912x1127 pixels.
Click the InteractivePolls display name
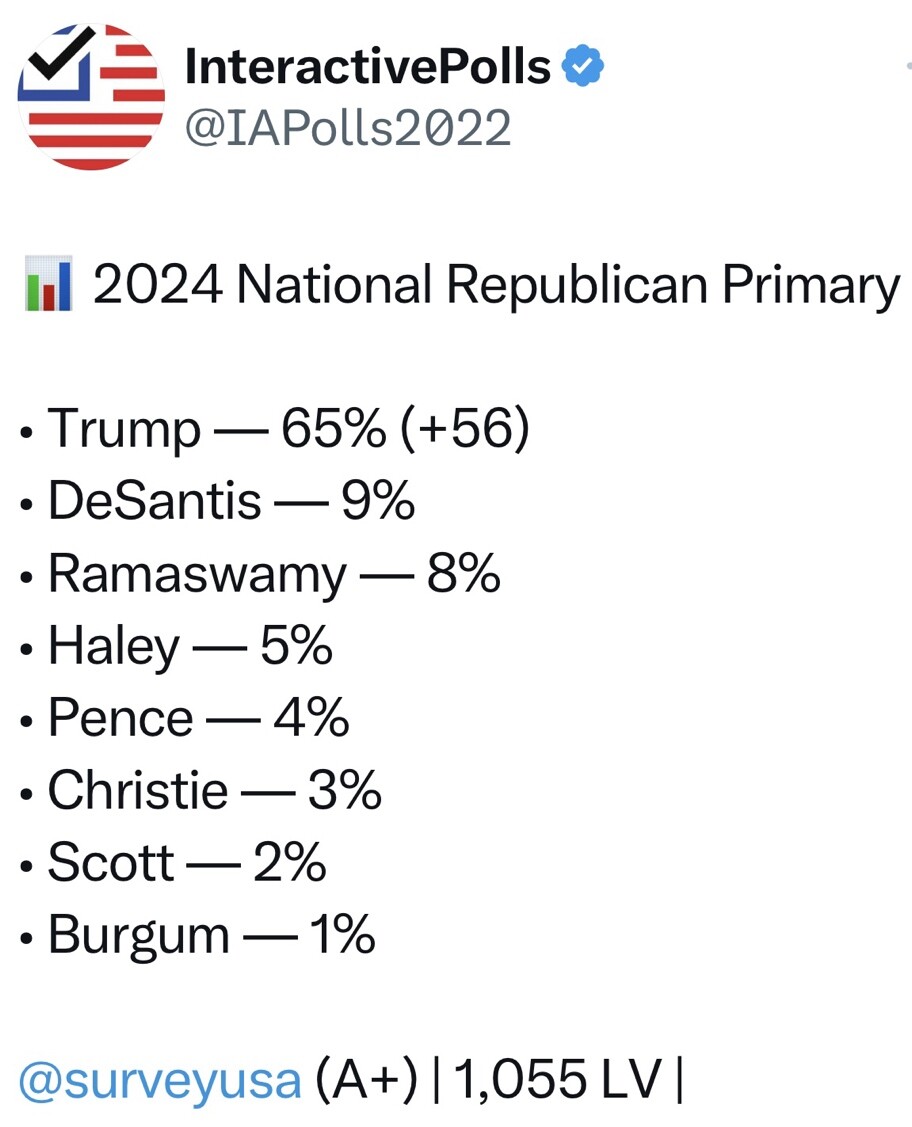(368, 66)
